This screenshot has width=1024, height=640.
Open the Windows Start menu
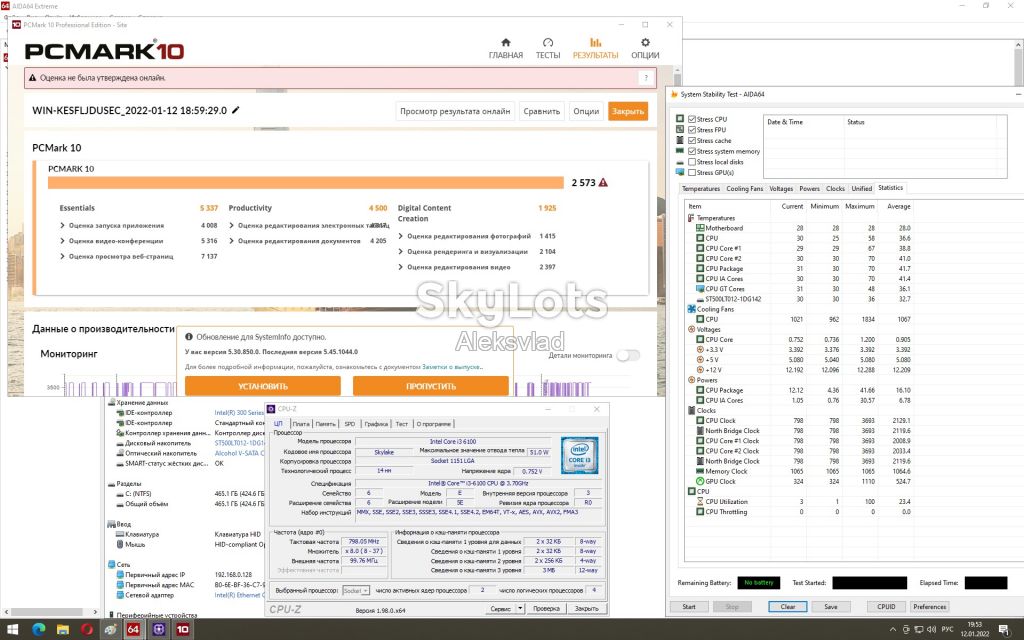[13, 630]
